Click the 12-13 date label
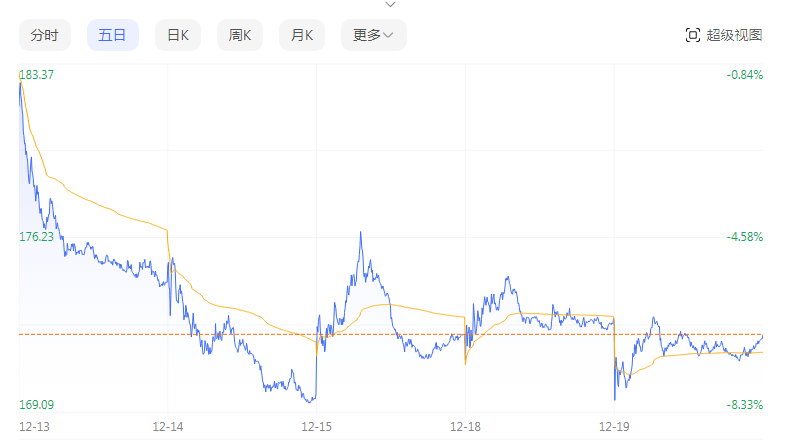Screen dimensions: 787x444 (33, 427)
